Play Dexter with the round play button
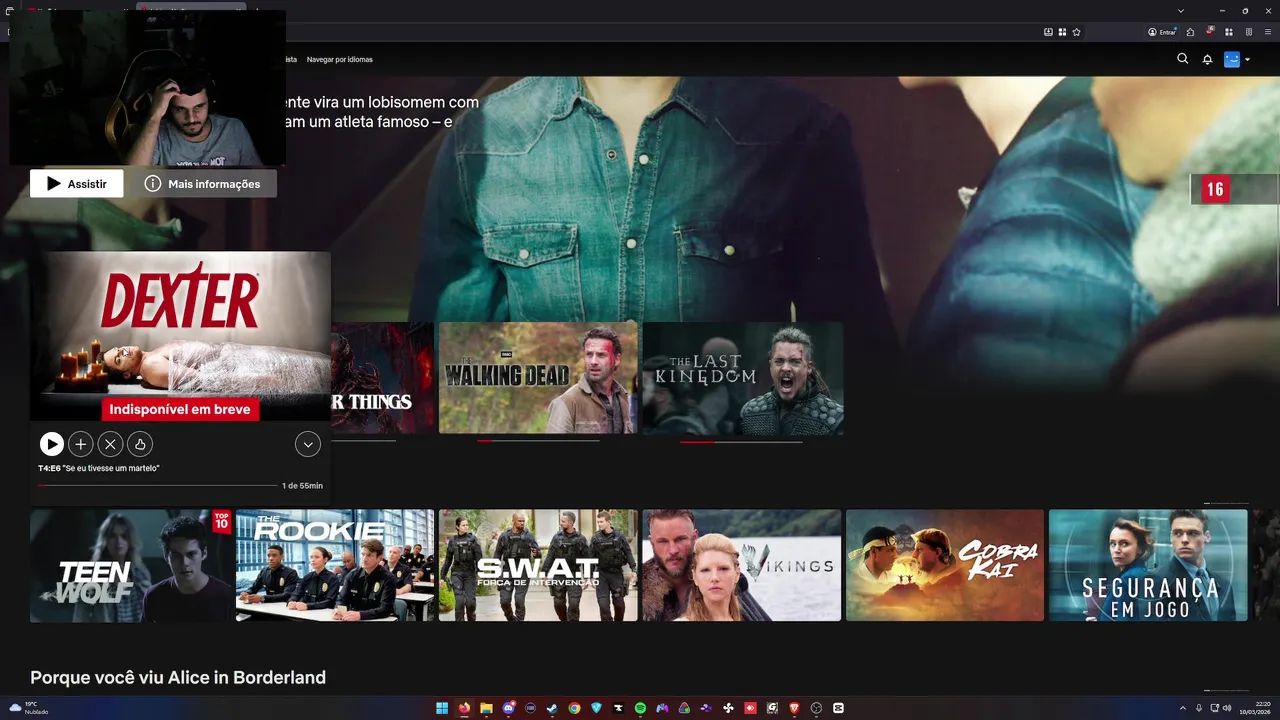The height and width of the screenshot is (720, 1280). coord(52,444)
